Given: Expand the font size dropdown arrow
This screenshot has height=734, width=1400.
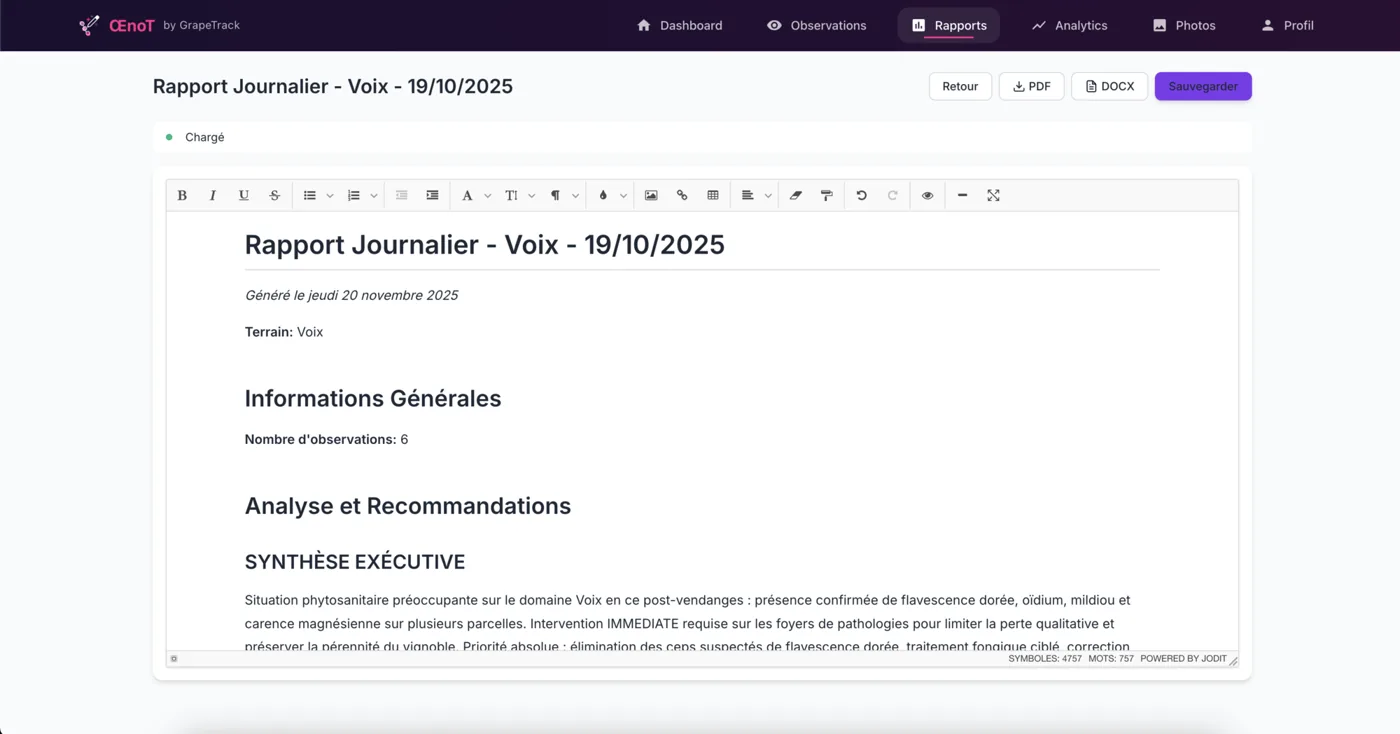Looking at the screenshot, I should [532, 196].
